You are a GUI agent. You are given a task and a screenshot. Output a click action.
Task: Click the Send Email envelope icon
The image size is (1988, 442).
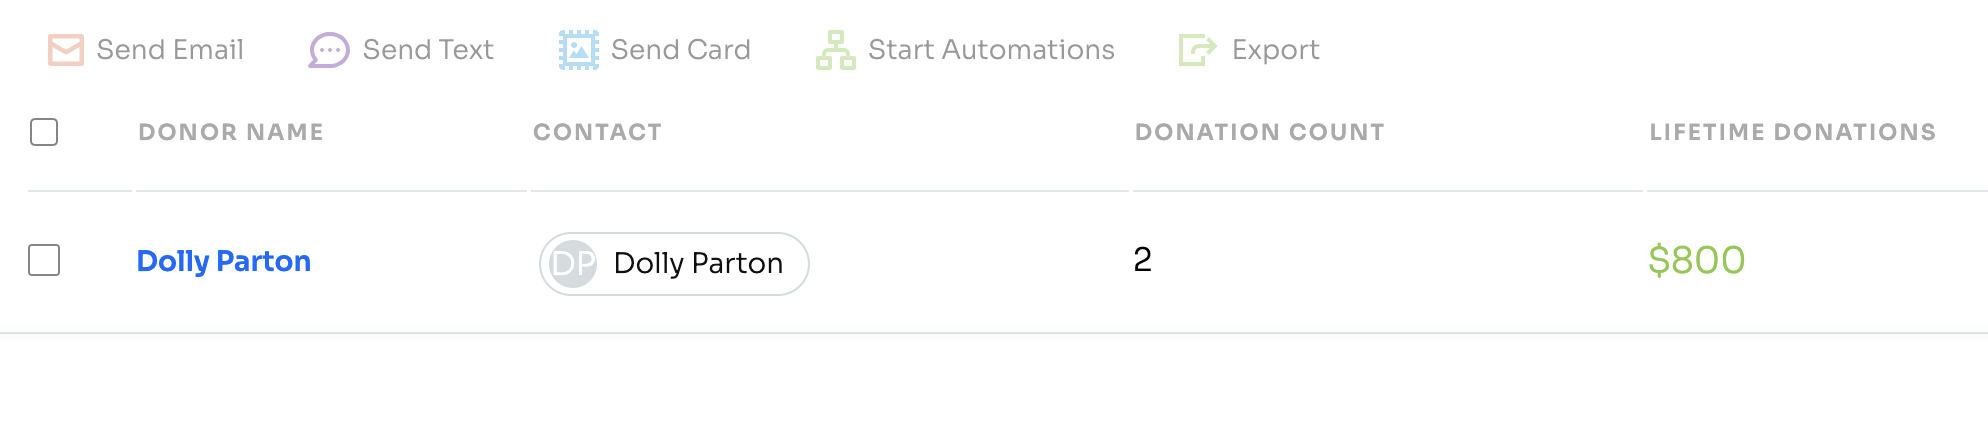click(66, 50)
